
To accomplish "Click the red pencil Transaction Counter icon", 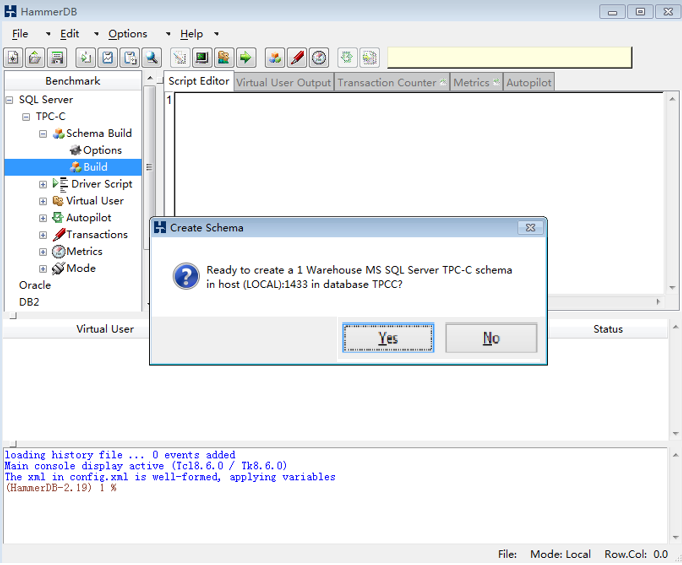I will click(297, 57).
